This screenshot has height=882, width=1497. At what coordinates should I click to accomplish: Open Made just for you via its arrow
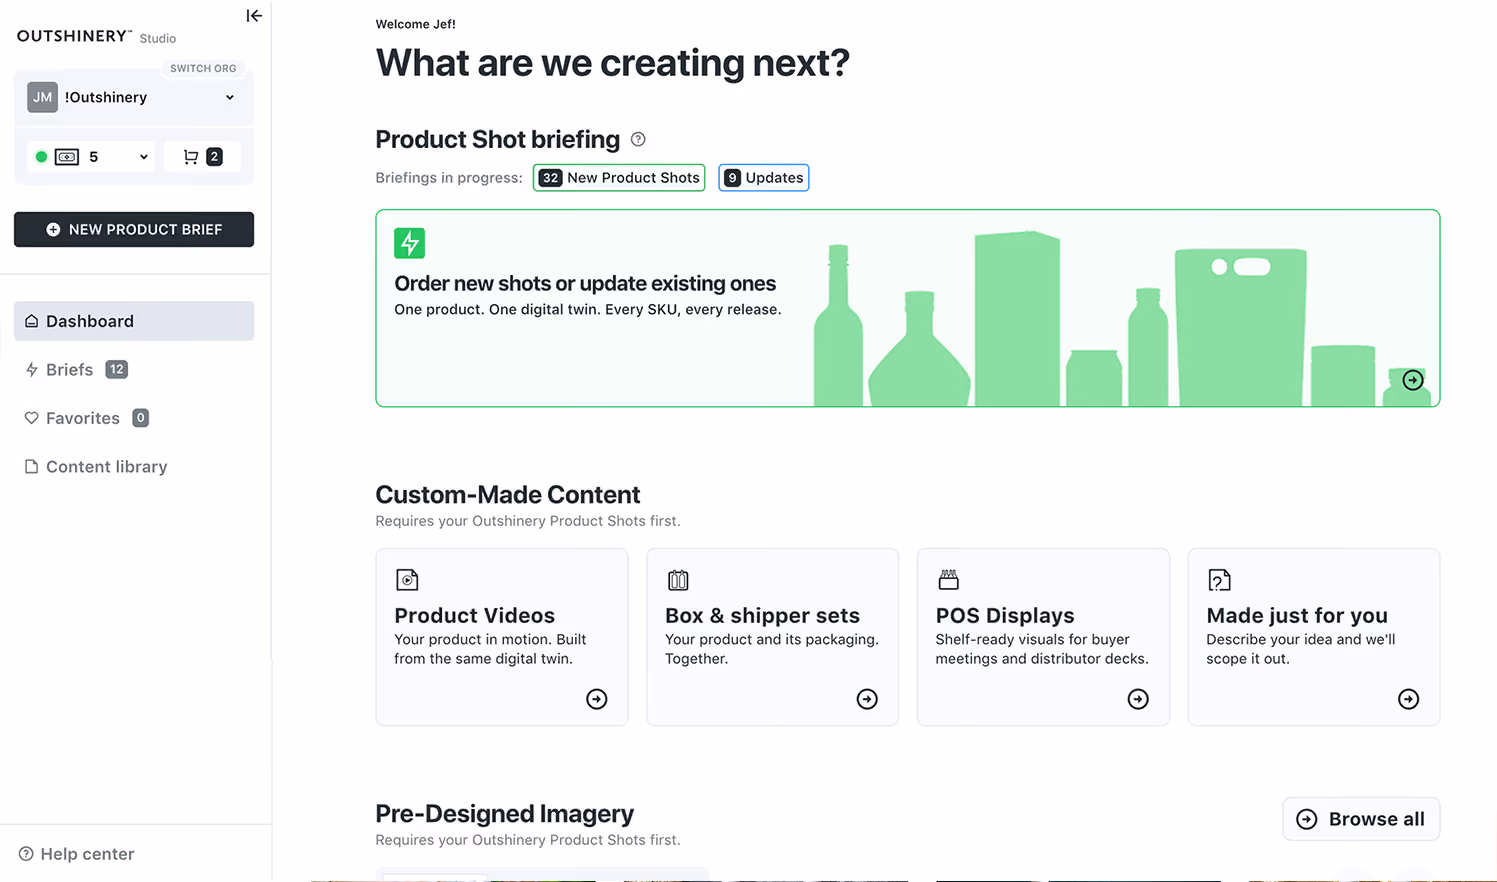(x=1409, y=699)
